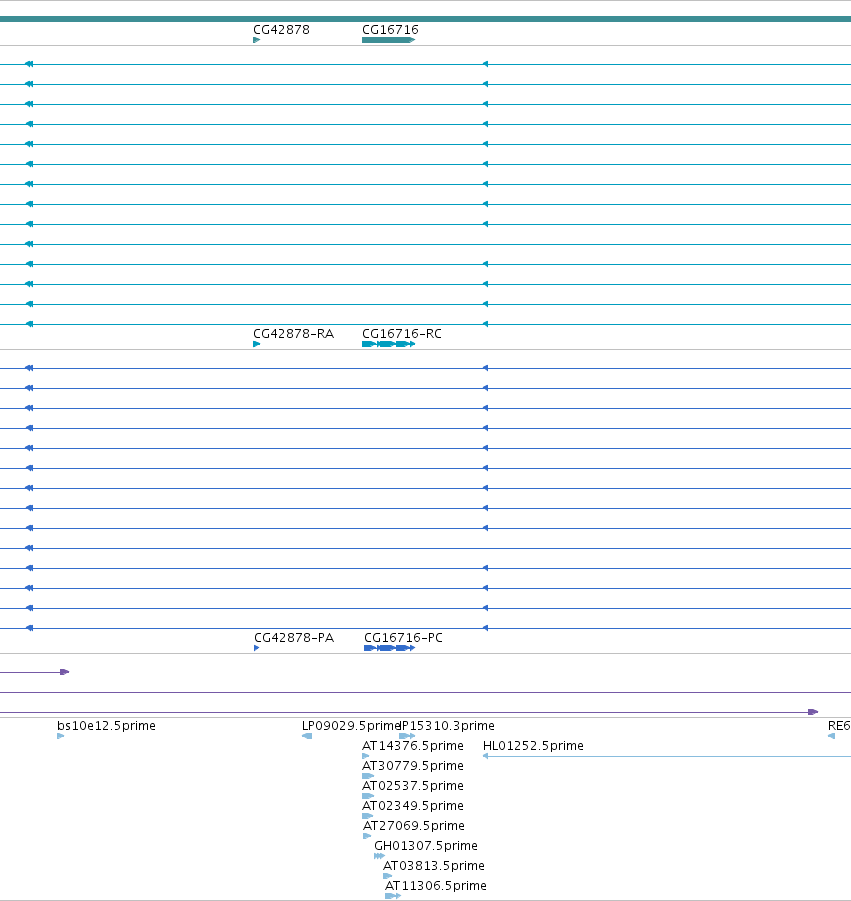Click the bs10e12.5prime arrow glyph
Image resolution: width=851 pixels, height=901 pixels.
tap(61, 736)
